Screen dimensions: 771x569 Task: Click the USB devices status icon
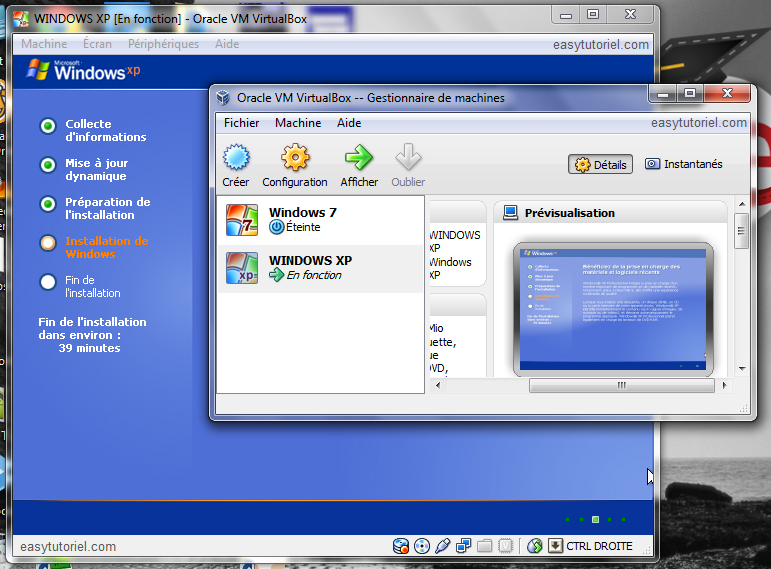pyautogui.click(x=443, y=546)
